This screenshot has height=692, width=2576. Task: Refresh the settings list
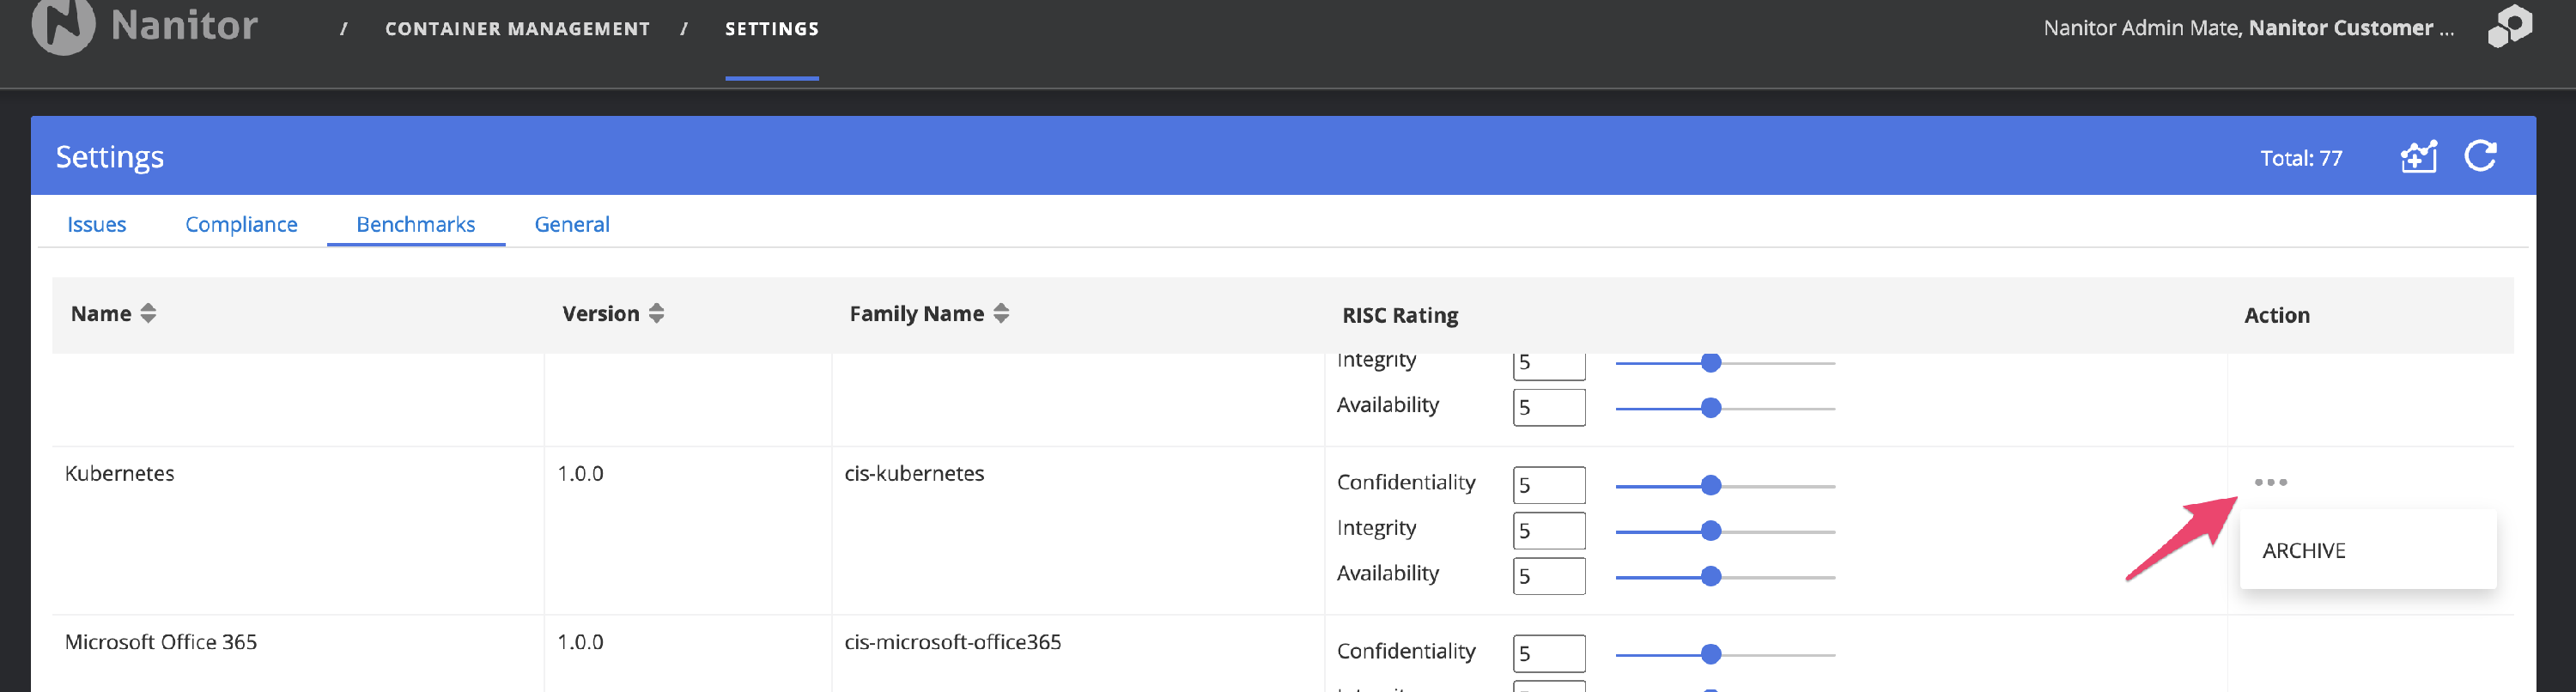[2481, 157]
